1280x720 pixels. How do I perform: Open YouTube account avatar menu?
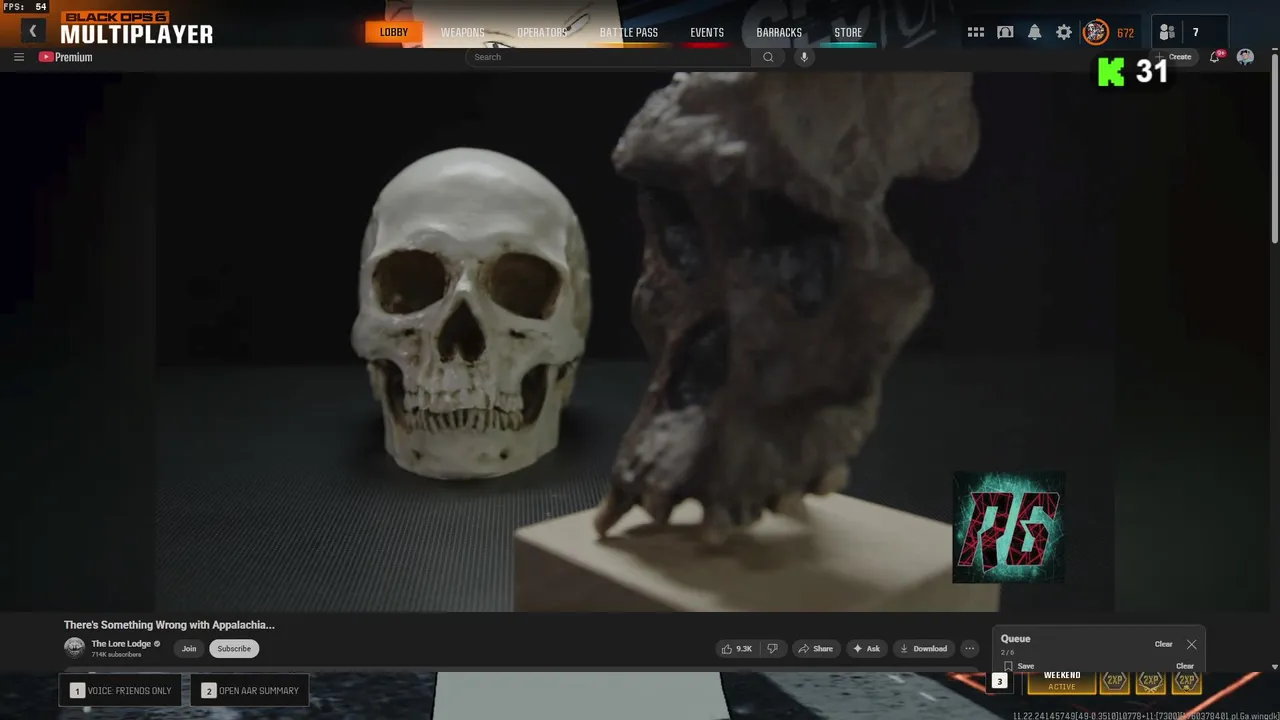(x=1245, y=57)
